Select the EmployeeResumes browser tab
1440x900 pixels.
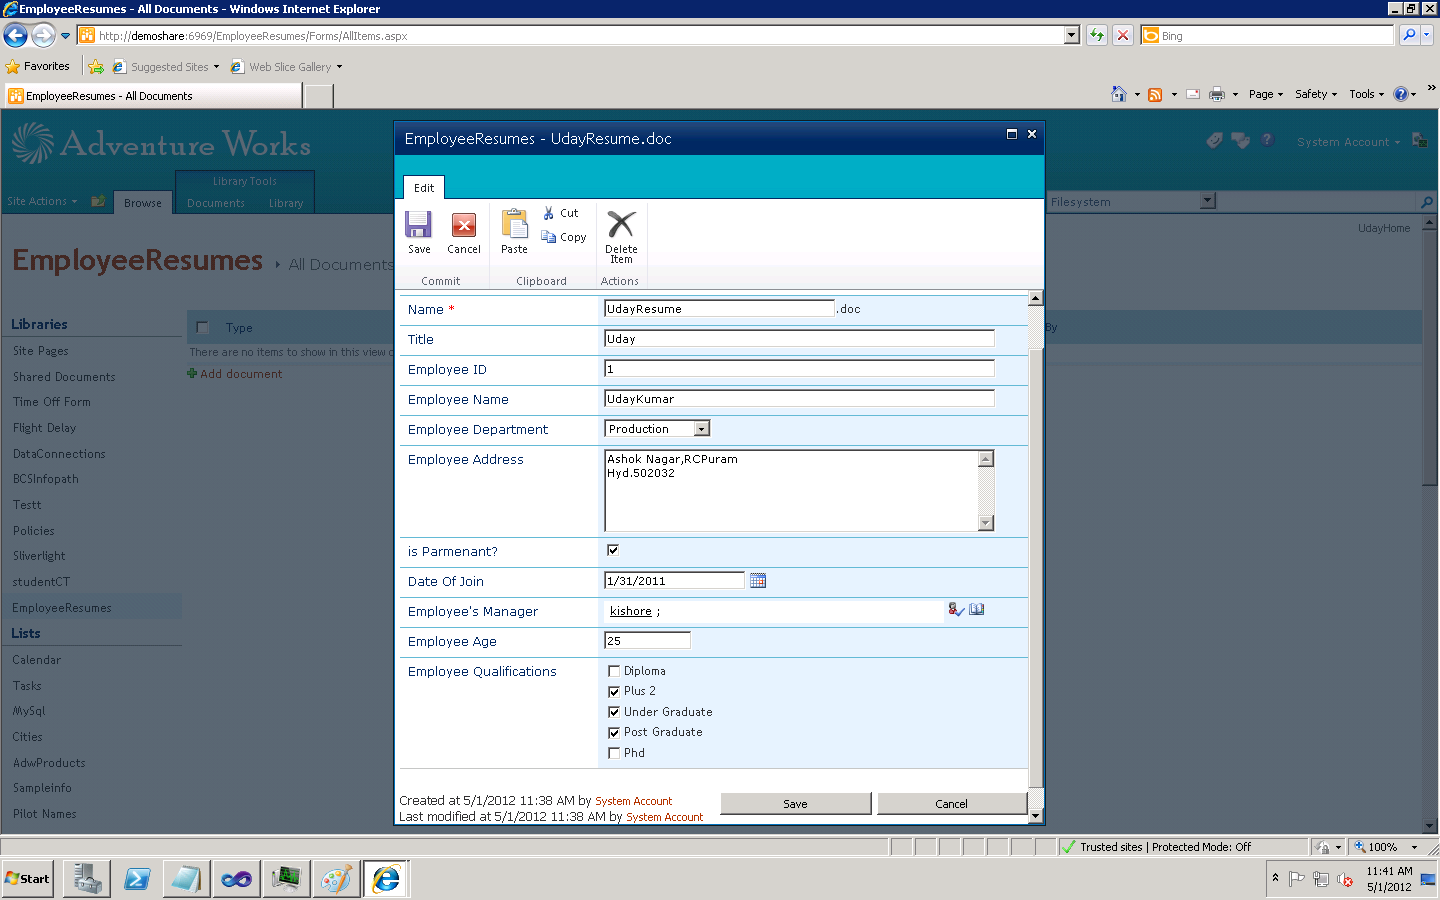(153, 96)
